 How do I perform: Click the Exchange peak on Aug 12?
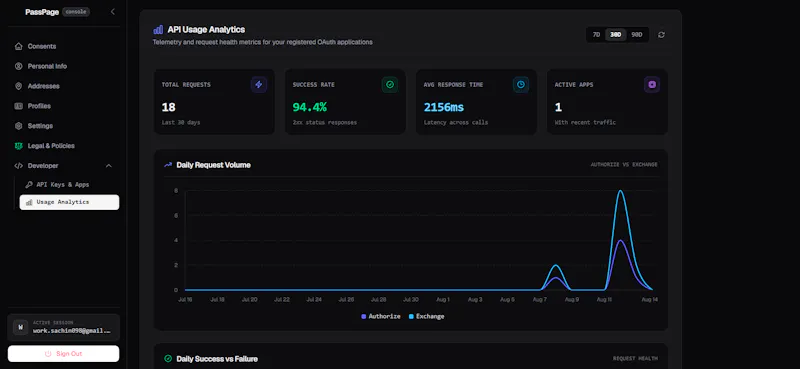pos(620,191)
